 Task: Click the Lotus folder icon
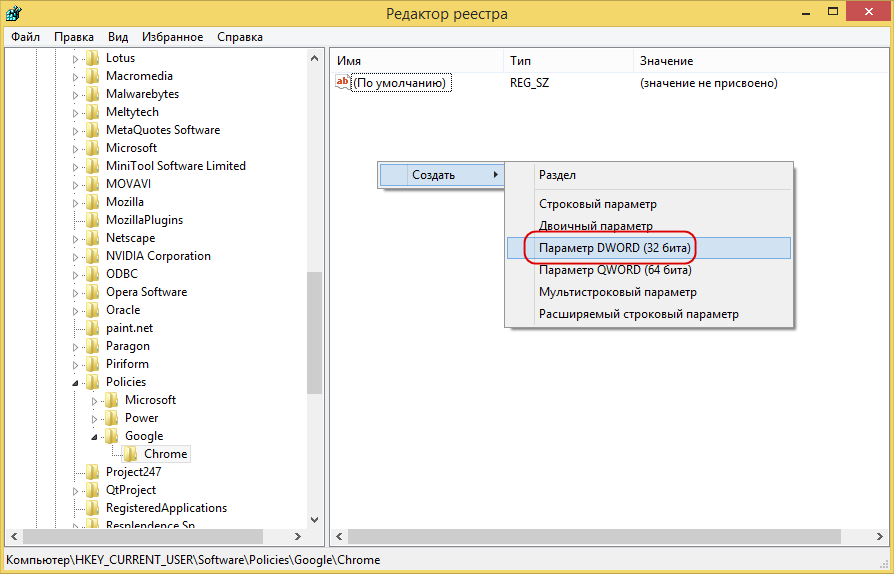click(x=92, y=58)
